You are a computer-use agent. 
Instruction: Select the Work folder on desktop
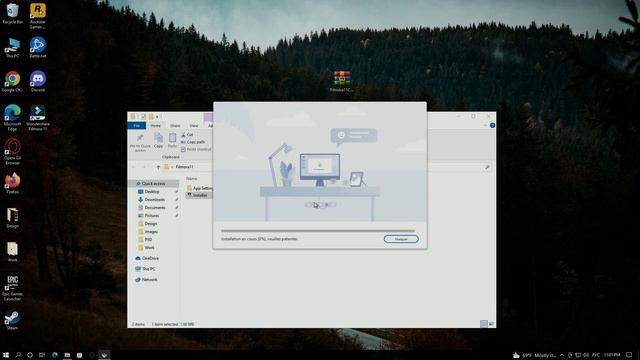pyautogui.click(x=12, y=251)
